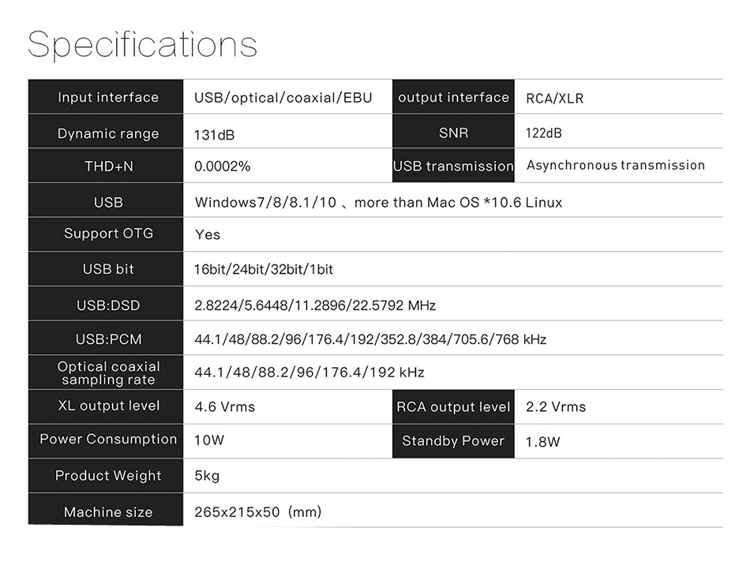Click the SNR label cell
The image size is (750, 566).
(x=453, y=133)
